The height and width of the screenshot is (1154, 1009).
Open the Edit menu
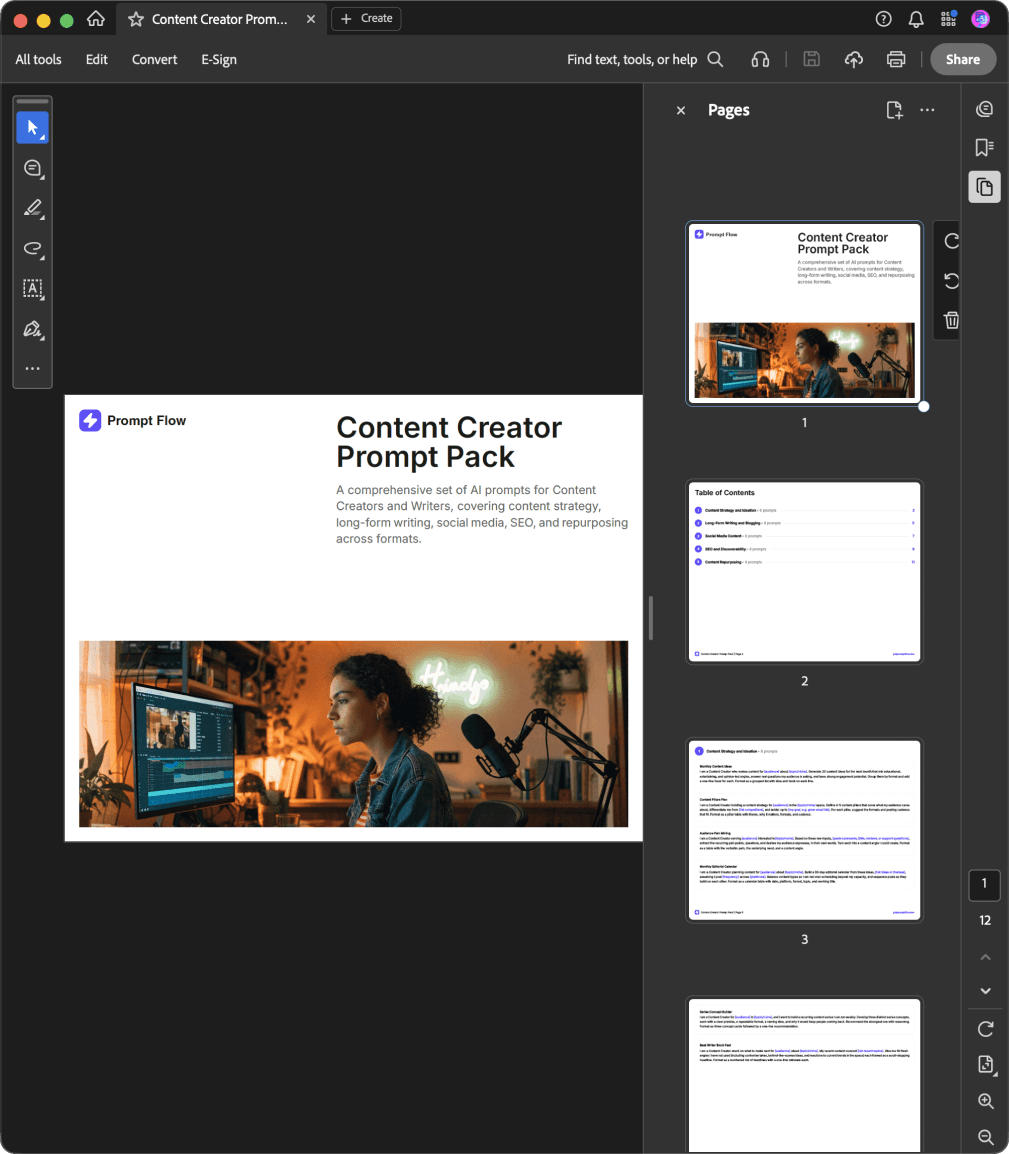[x=96, y=60]
